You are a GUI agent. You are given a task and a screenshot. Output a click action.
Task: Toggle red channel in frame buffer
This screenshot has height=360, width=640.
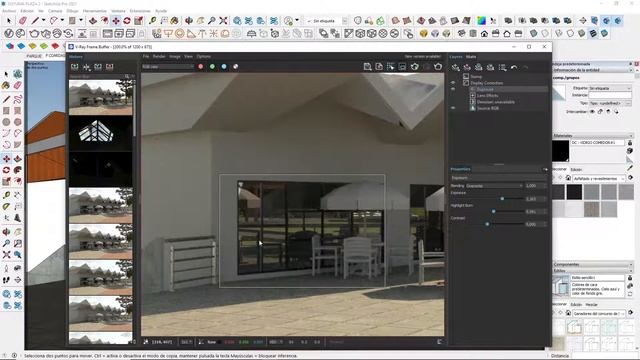(x=201, y=67)
